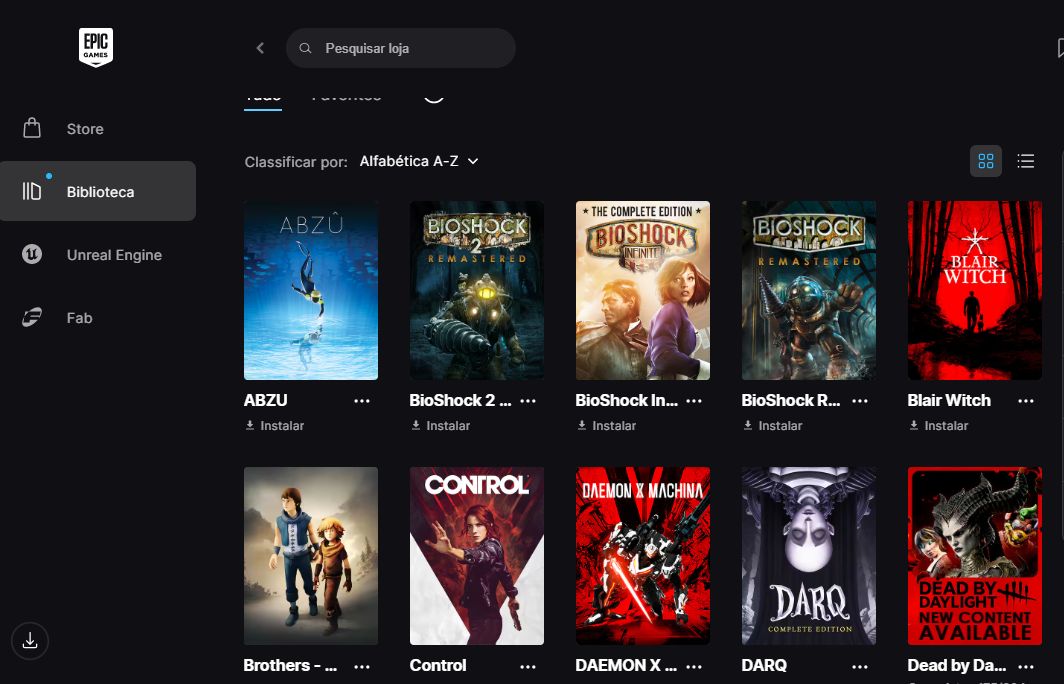
Task: Open the Control cover art
Action: point(477,556)
